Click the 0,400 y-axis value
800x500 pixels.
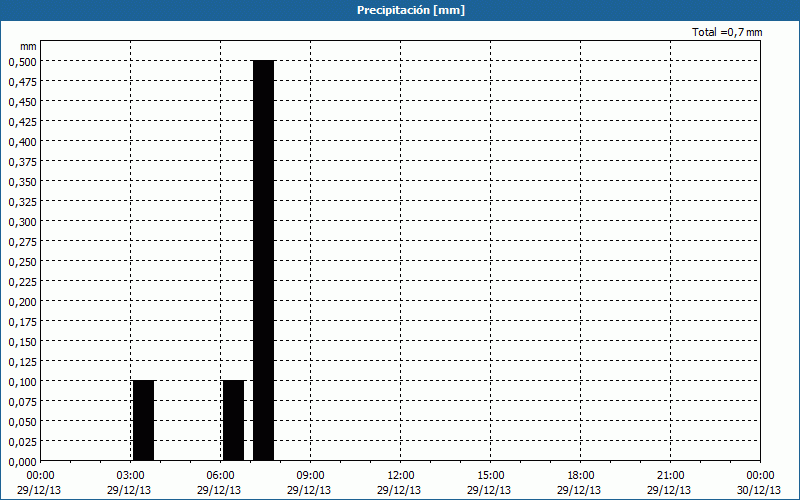click(23, 141)
